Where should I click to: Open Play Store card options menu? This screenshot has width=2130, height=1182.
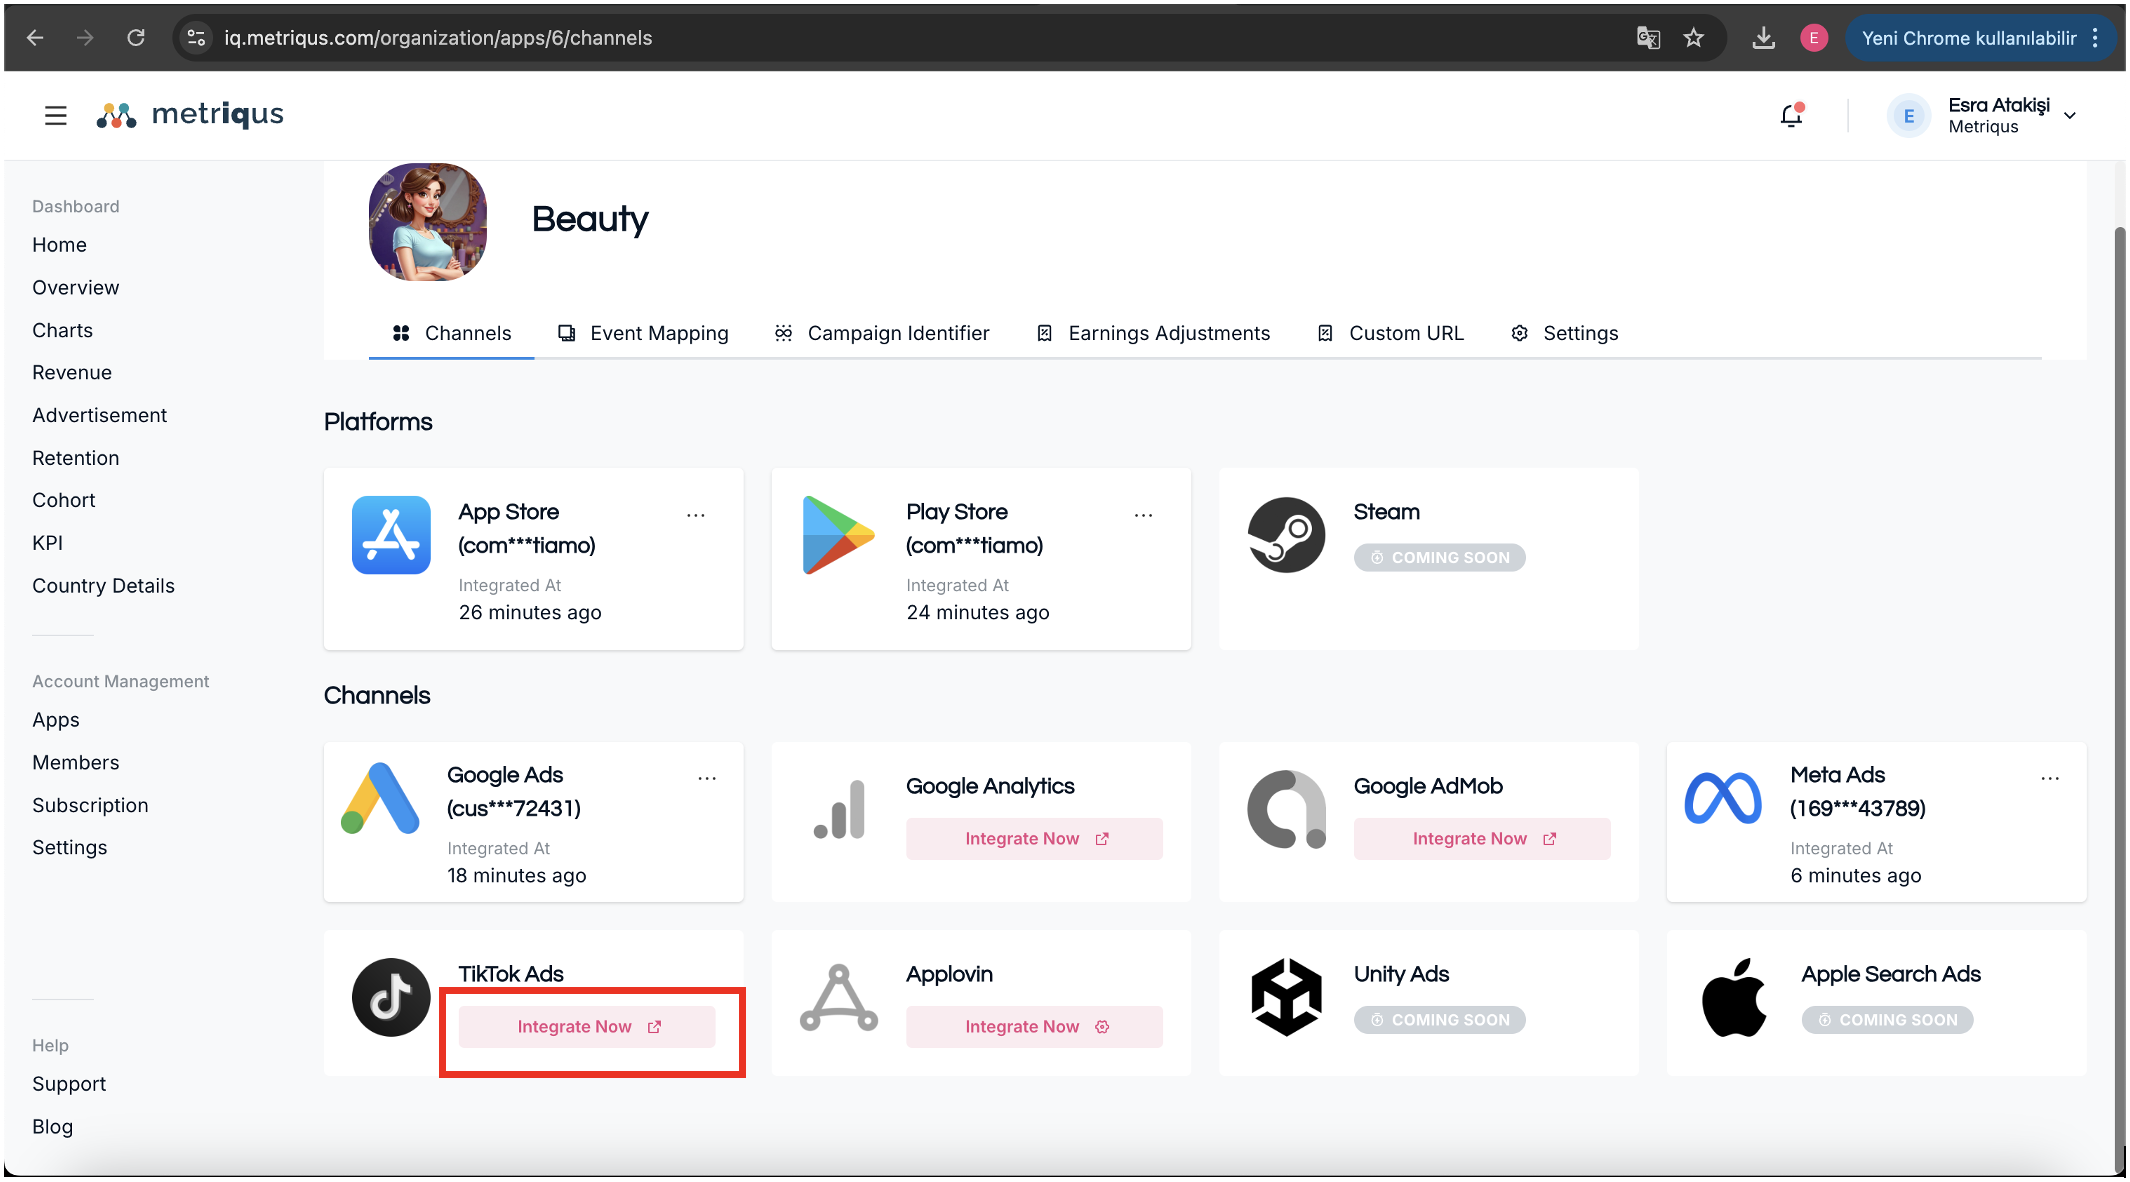[x=1143, y=515]
